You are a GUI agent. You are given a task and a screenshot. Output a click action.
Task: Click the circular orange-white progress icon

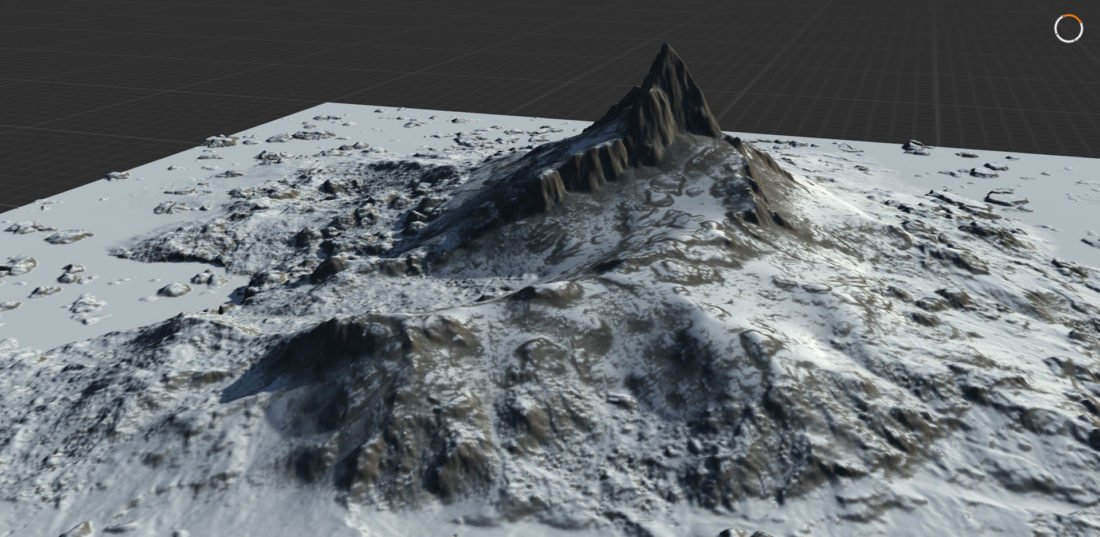click(1069, 28)
